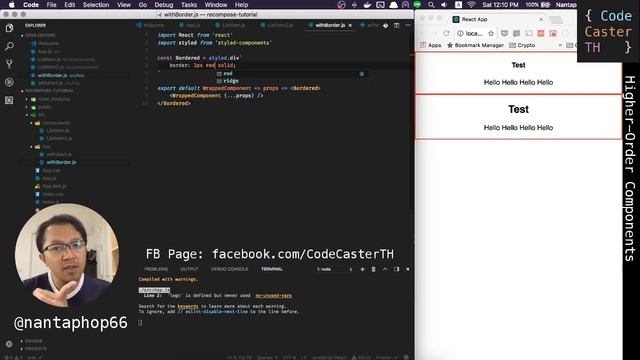
Task: Open withBorder.js in the hoc folder tree
Action: 61,162
